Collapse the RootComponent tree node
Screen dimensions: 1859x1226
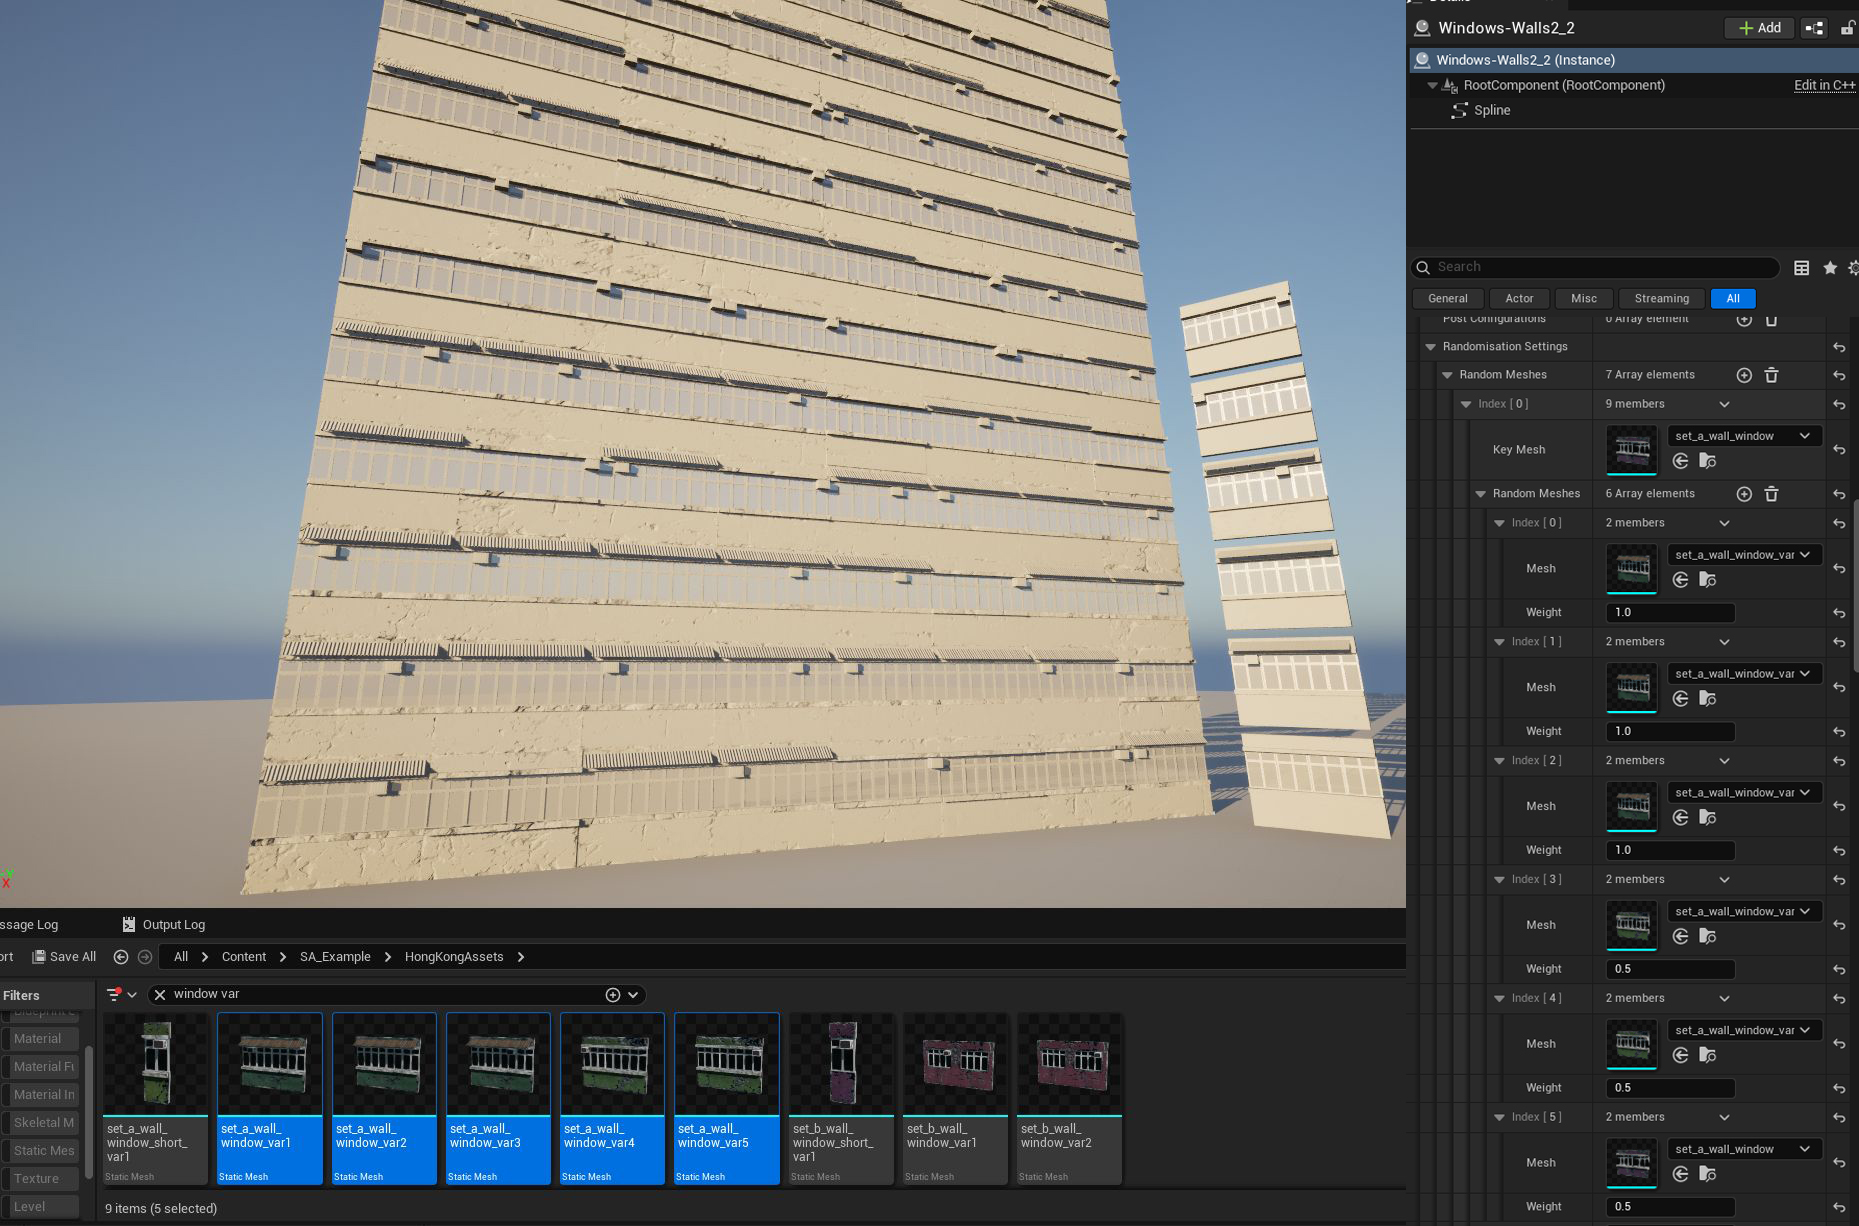click(x=1432, y=86)
